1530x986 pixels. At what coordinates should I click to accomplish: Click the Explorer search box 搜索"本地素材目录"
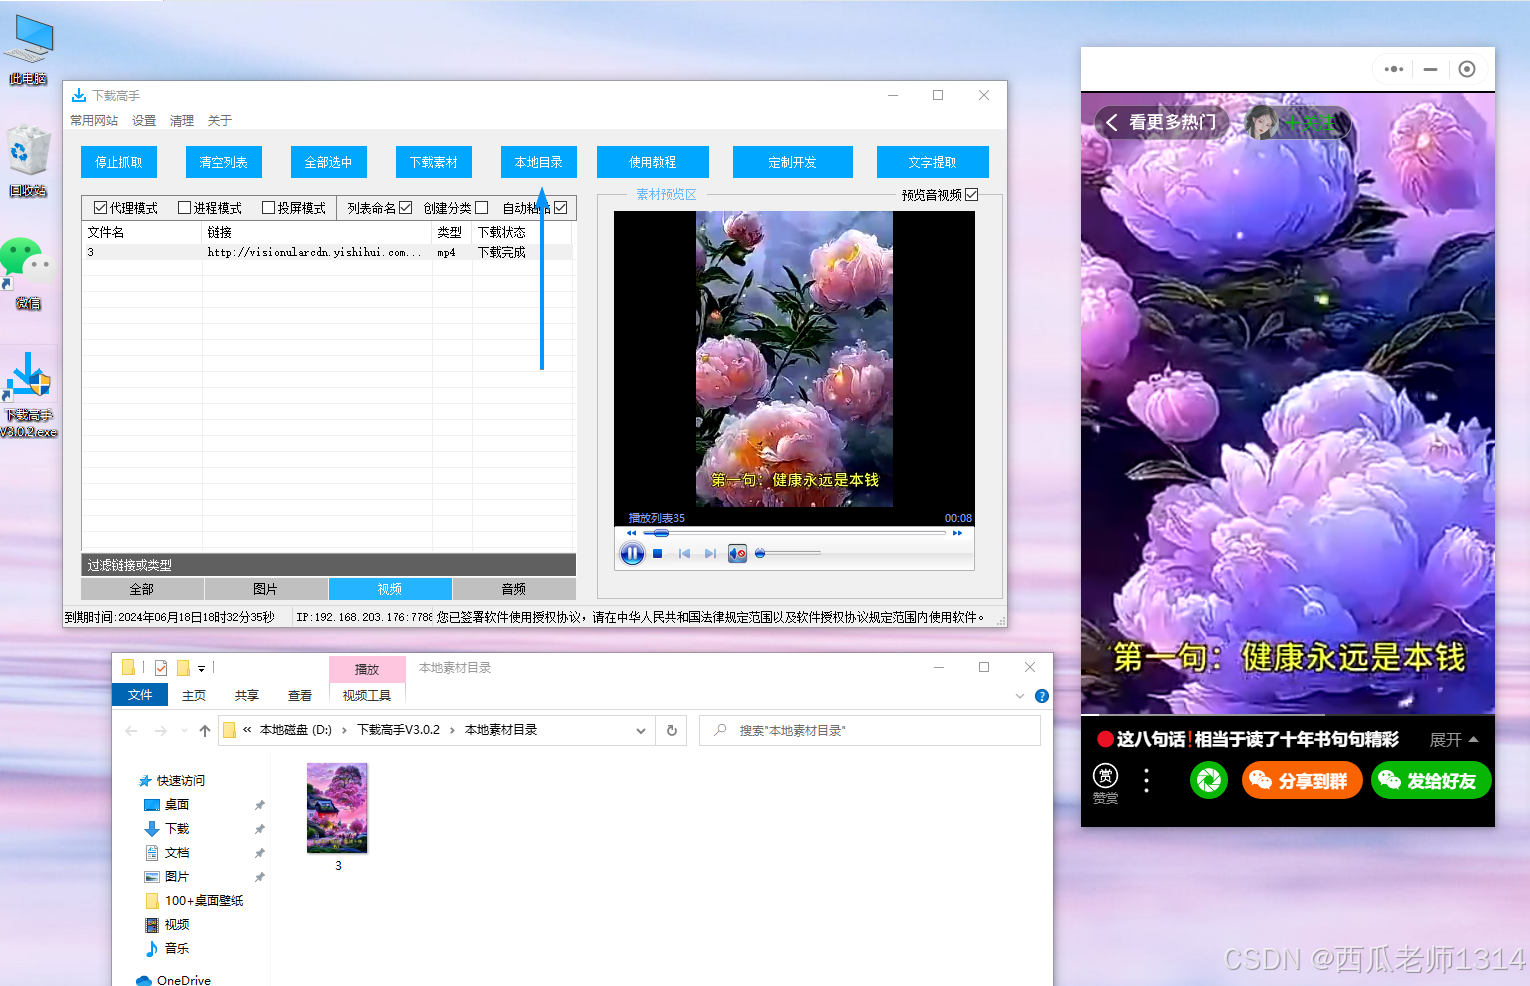click(x=869, y=731)
